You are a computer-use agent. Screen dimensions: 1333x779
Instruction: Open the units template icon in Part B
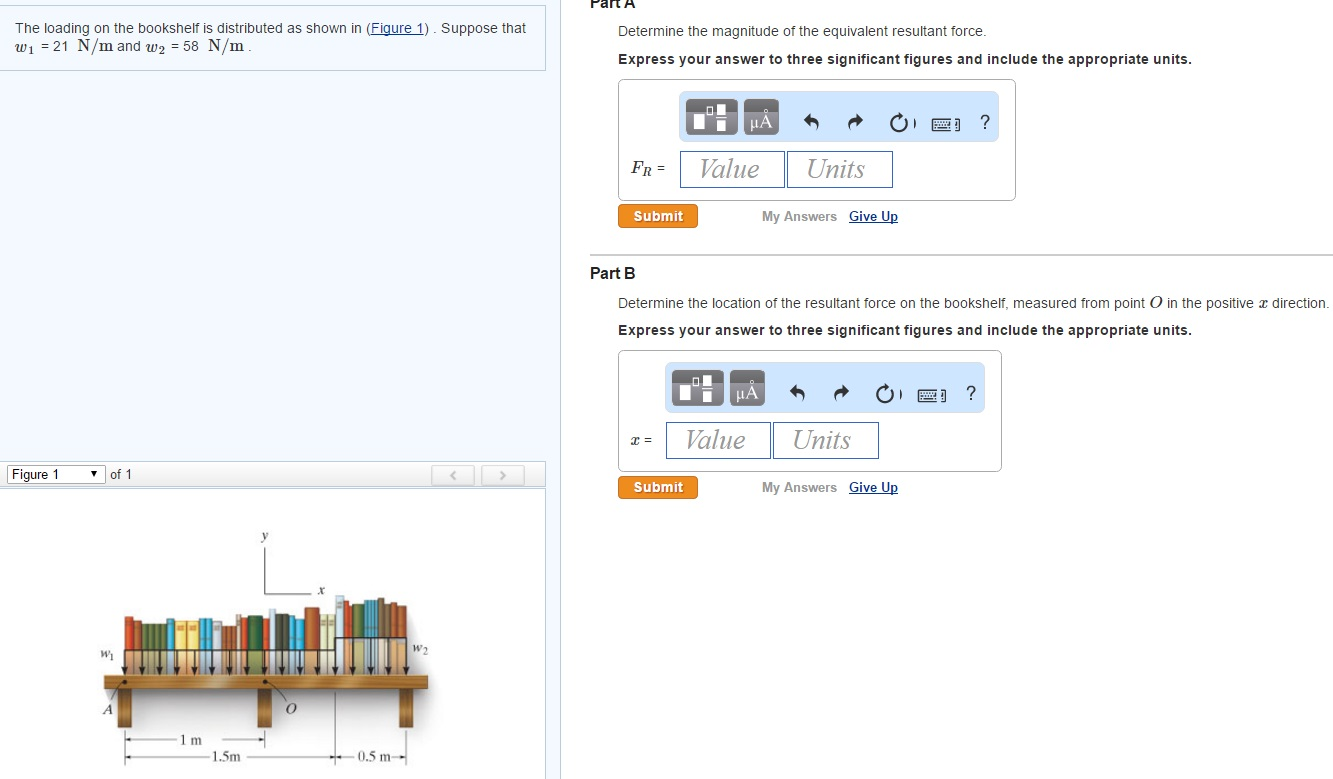696,387
